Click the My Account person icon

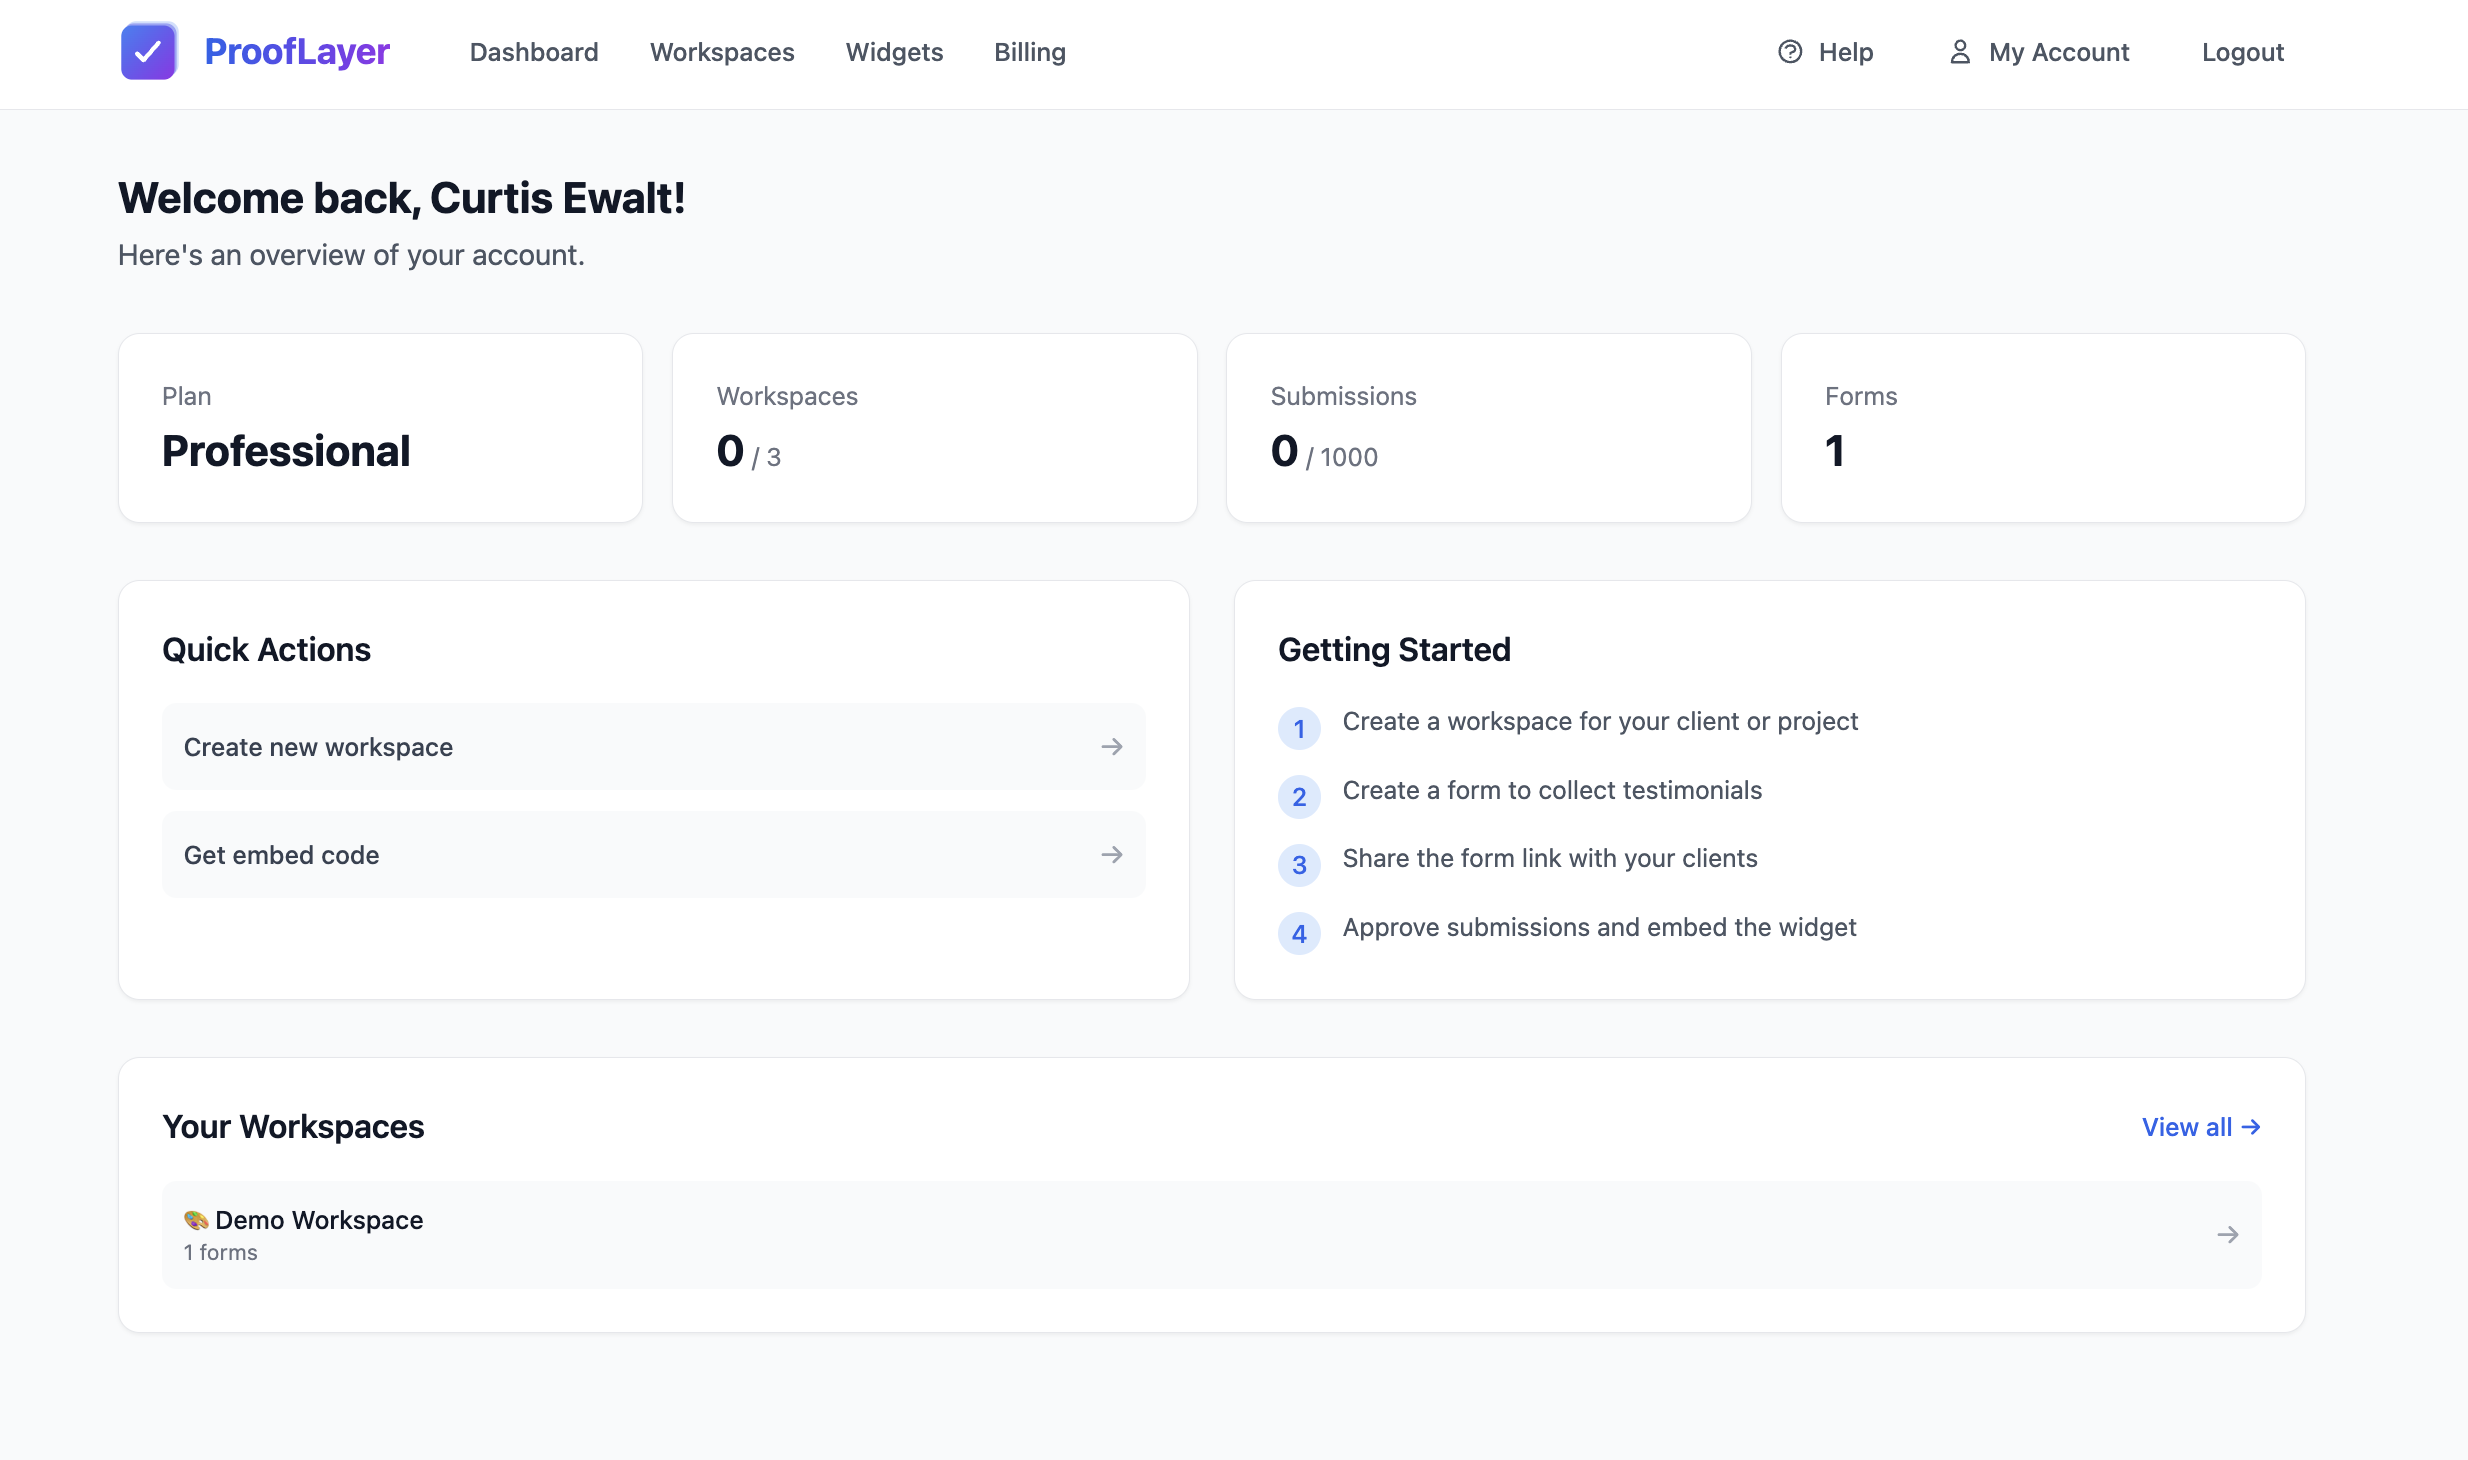click(1960, 52)
